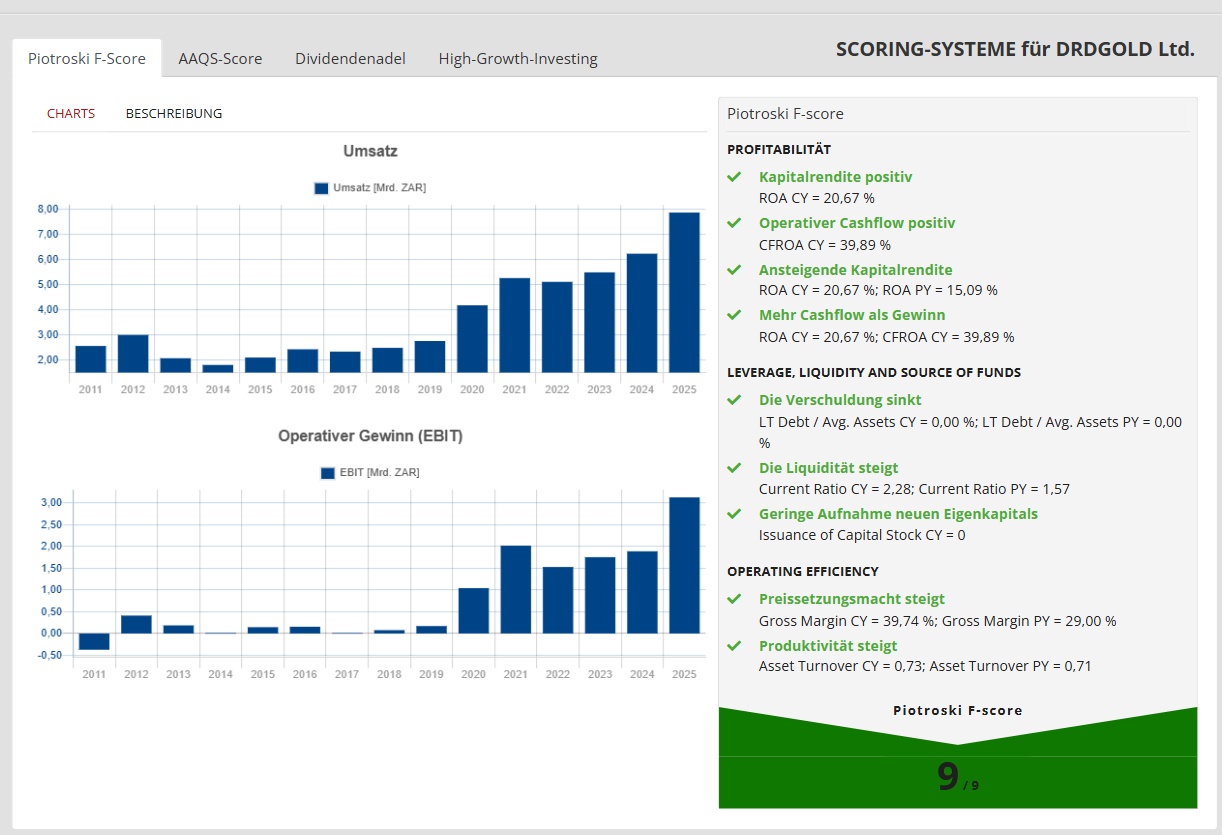The width and height of the screenshot is (1222, 835).
Task: Click checkmark beside Geringe Aufnahme neuen Eigenkapitals
Action: tap(734, 514)
